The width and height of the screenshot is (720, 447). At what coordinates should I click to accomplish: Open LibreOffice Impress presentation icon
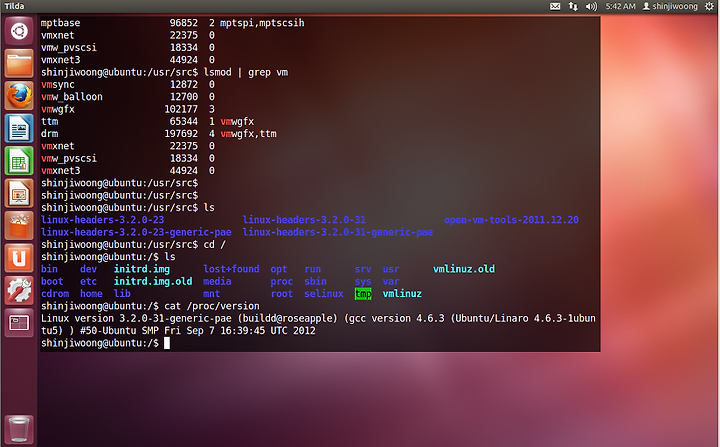[19, 193]
